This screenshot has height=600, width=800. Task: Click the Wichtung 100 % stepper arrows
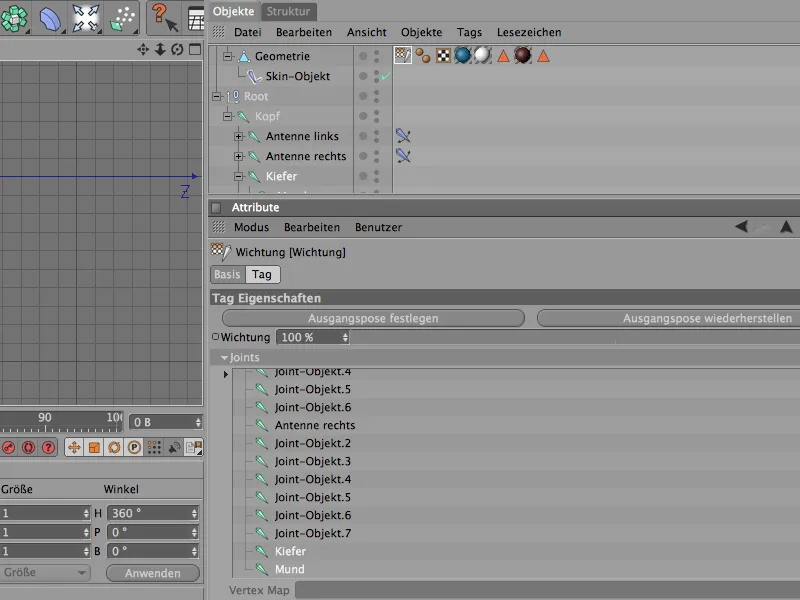click(345, 337)
